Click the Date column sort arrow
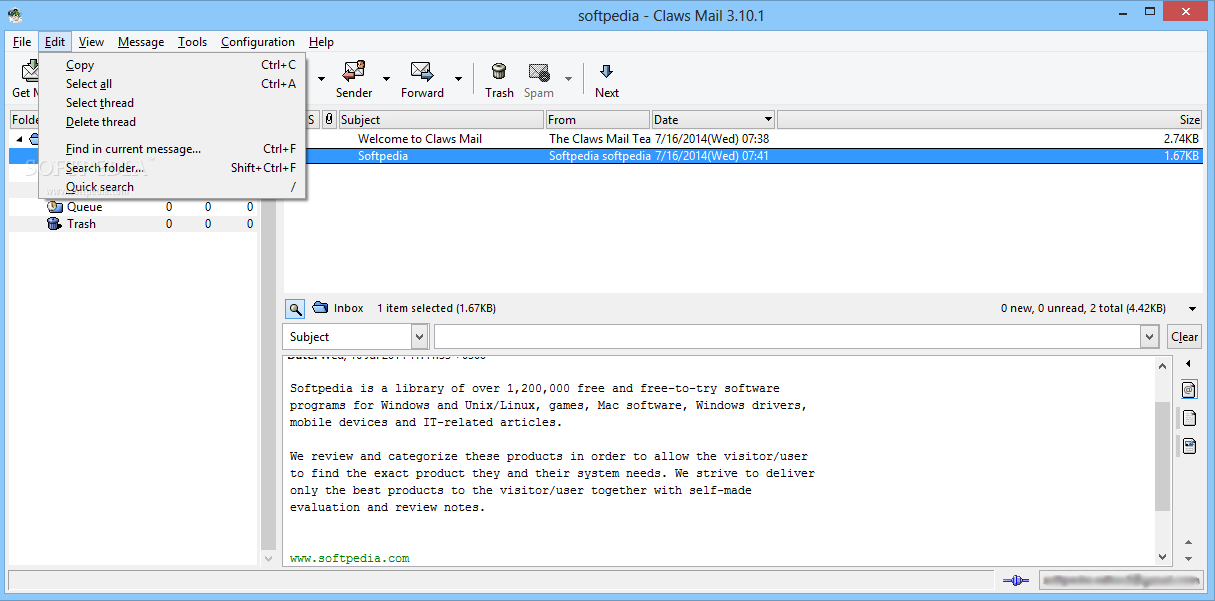The image size is (1215, 601). pos(767,120)
